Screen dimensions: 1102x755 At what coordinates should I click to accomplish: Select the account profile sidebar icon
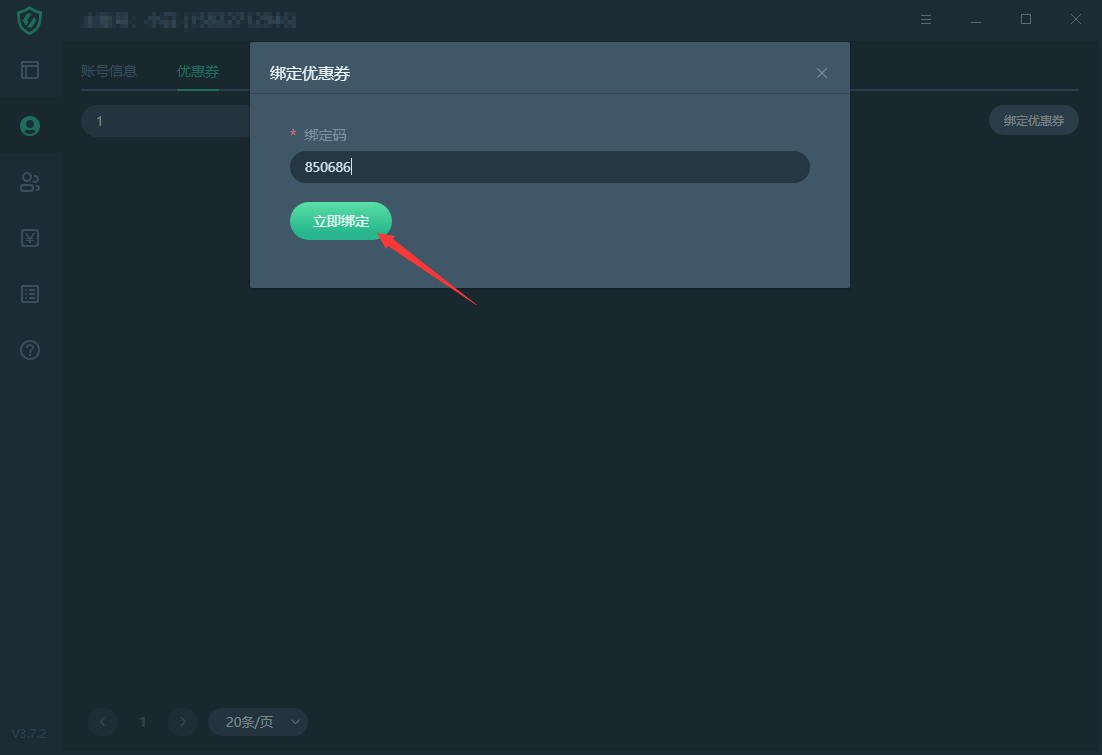point(30,126)
